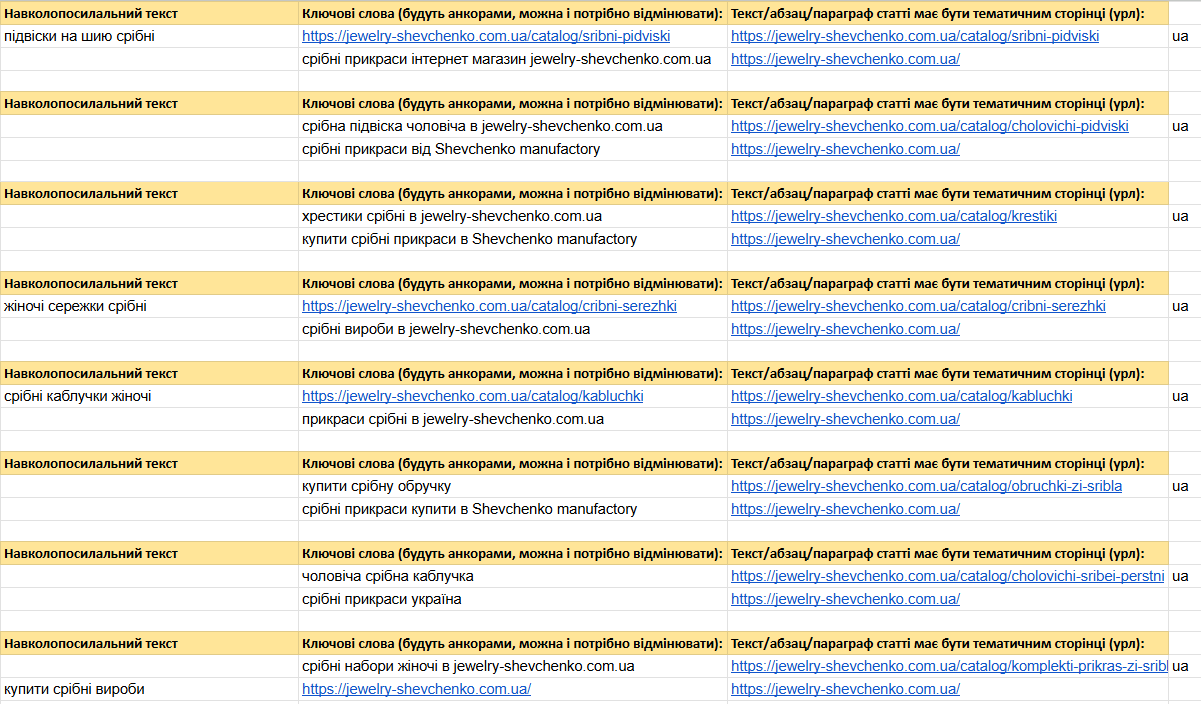Image resolution: width=1201 pixels, height=704 pixels.
Task: Select the cell 'срібні каблучки жіночі'
Action: 149,396
